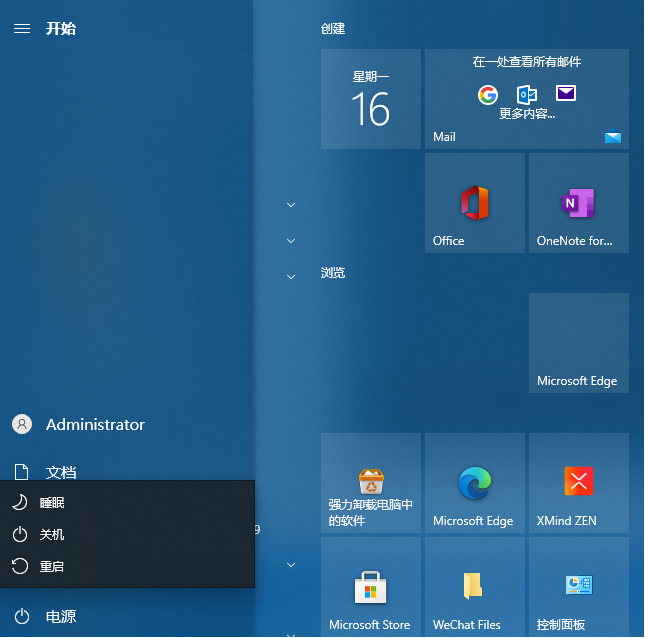Click the Administrator account name
Screen dimensions: 645x638
click(95, 425)
